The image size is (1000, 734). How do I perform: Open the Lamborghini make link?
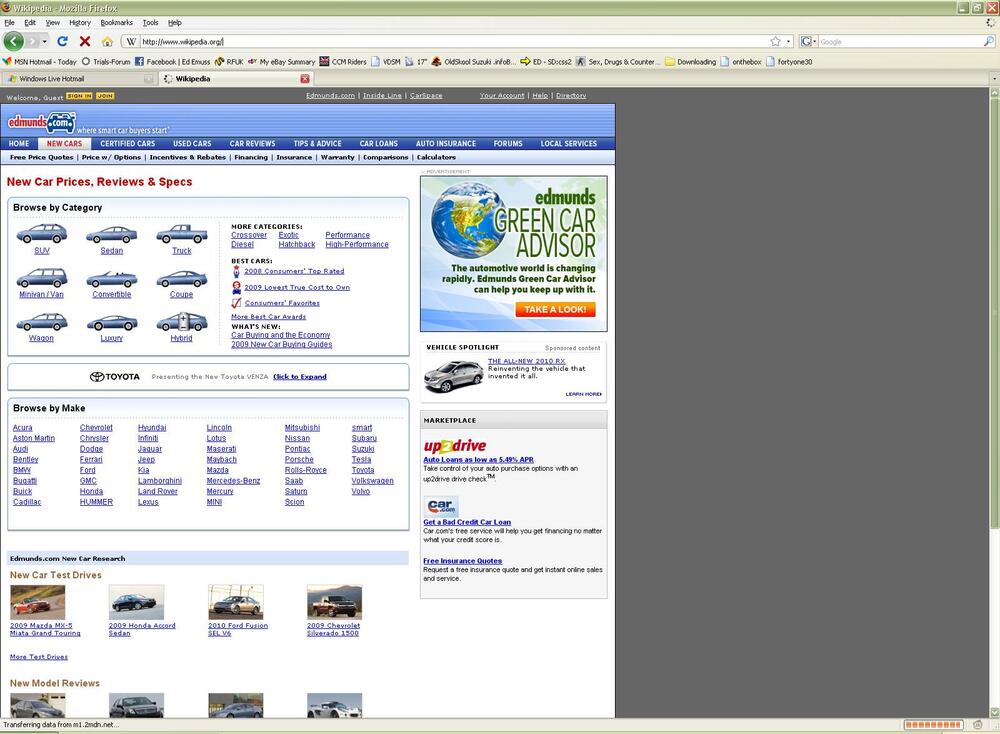tap(160, 481)
